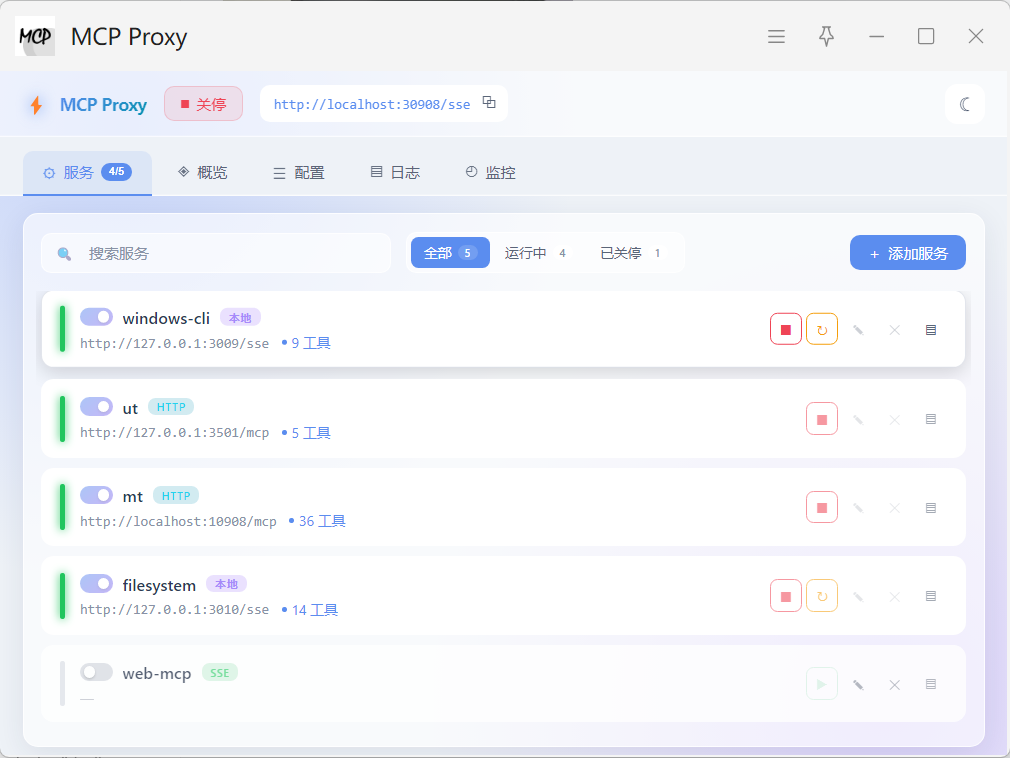This screenshot has height=758, width=1010.
Task: Delete the filesystem service
Action: point(894,596)
